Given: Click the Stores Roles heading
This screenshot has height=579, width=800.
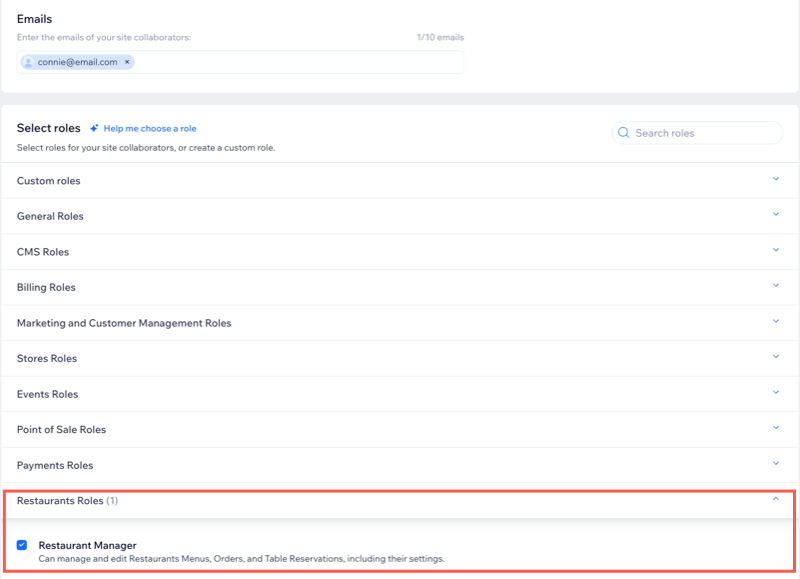Looking at the screenshot, I should click(47, 359).
